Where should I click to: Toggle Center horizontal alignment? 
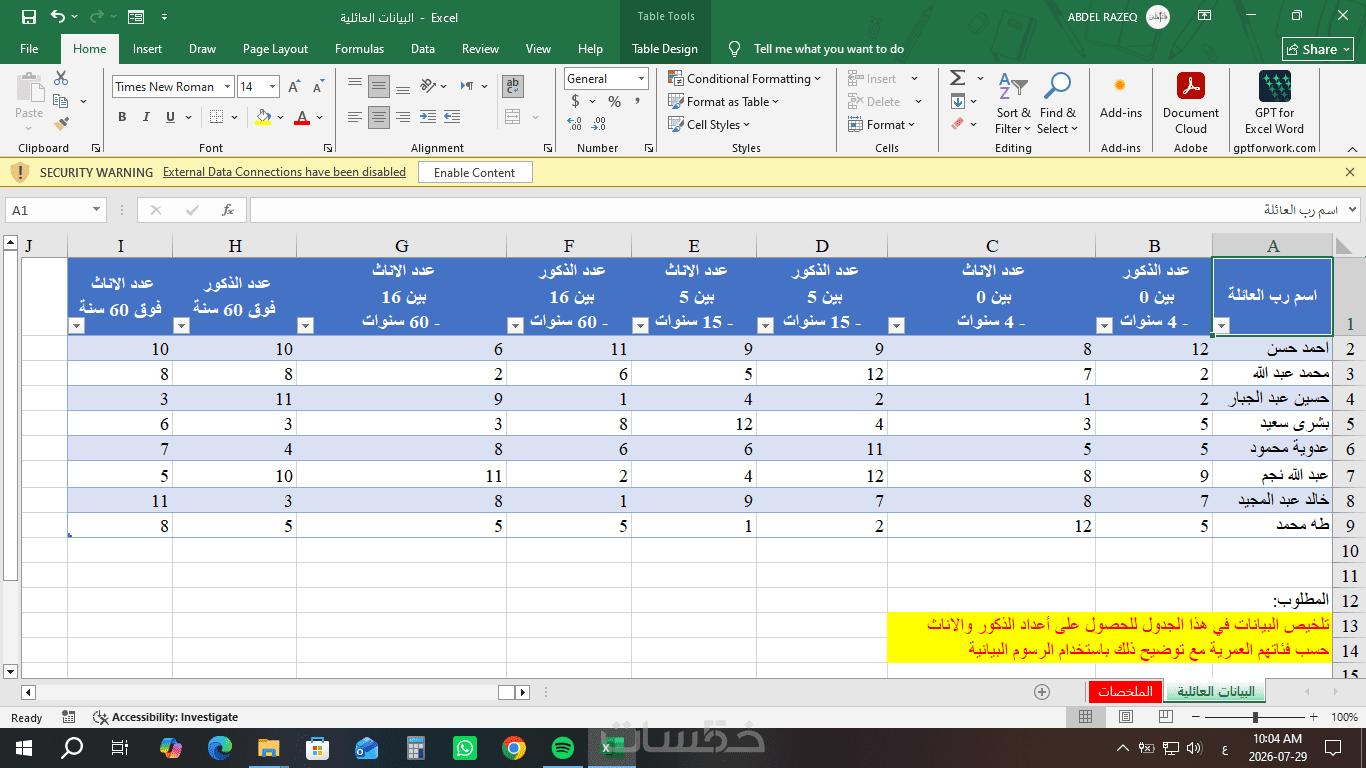(379, 117)
